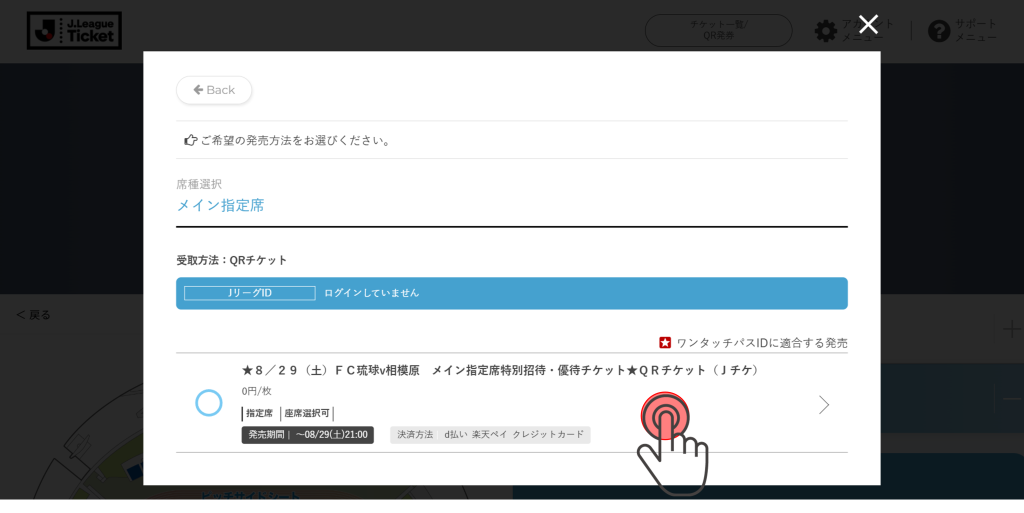Open チケット一覧/QR発券 button in header

[x=718, y=30]
